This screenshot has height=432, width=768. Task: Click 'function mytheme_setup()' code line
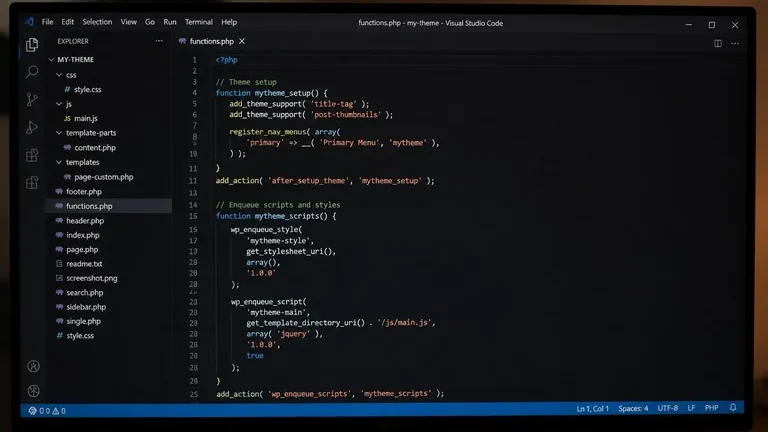[271, 93]
